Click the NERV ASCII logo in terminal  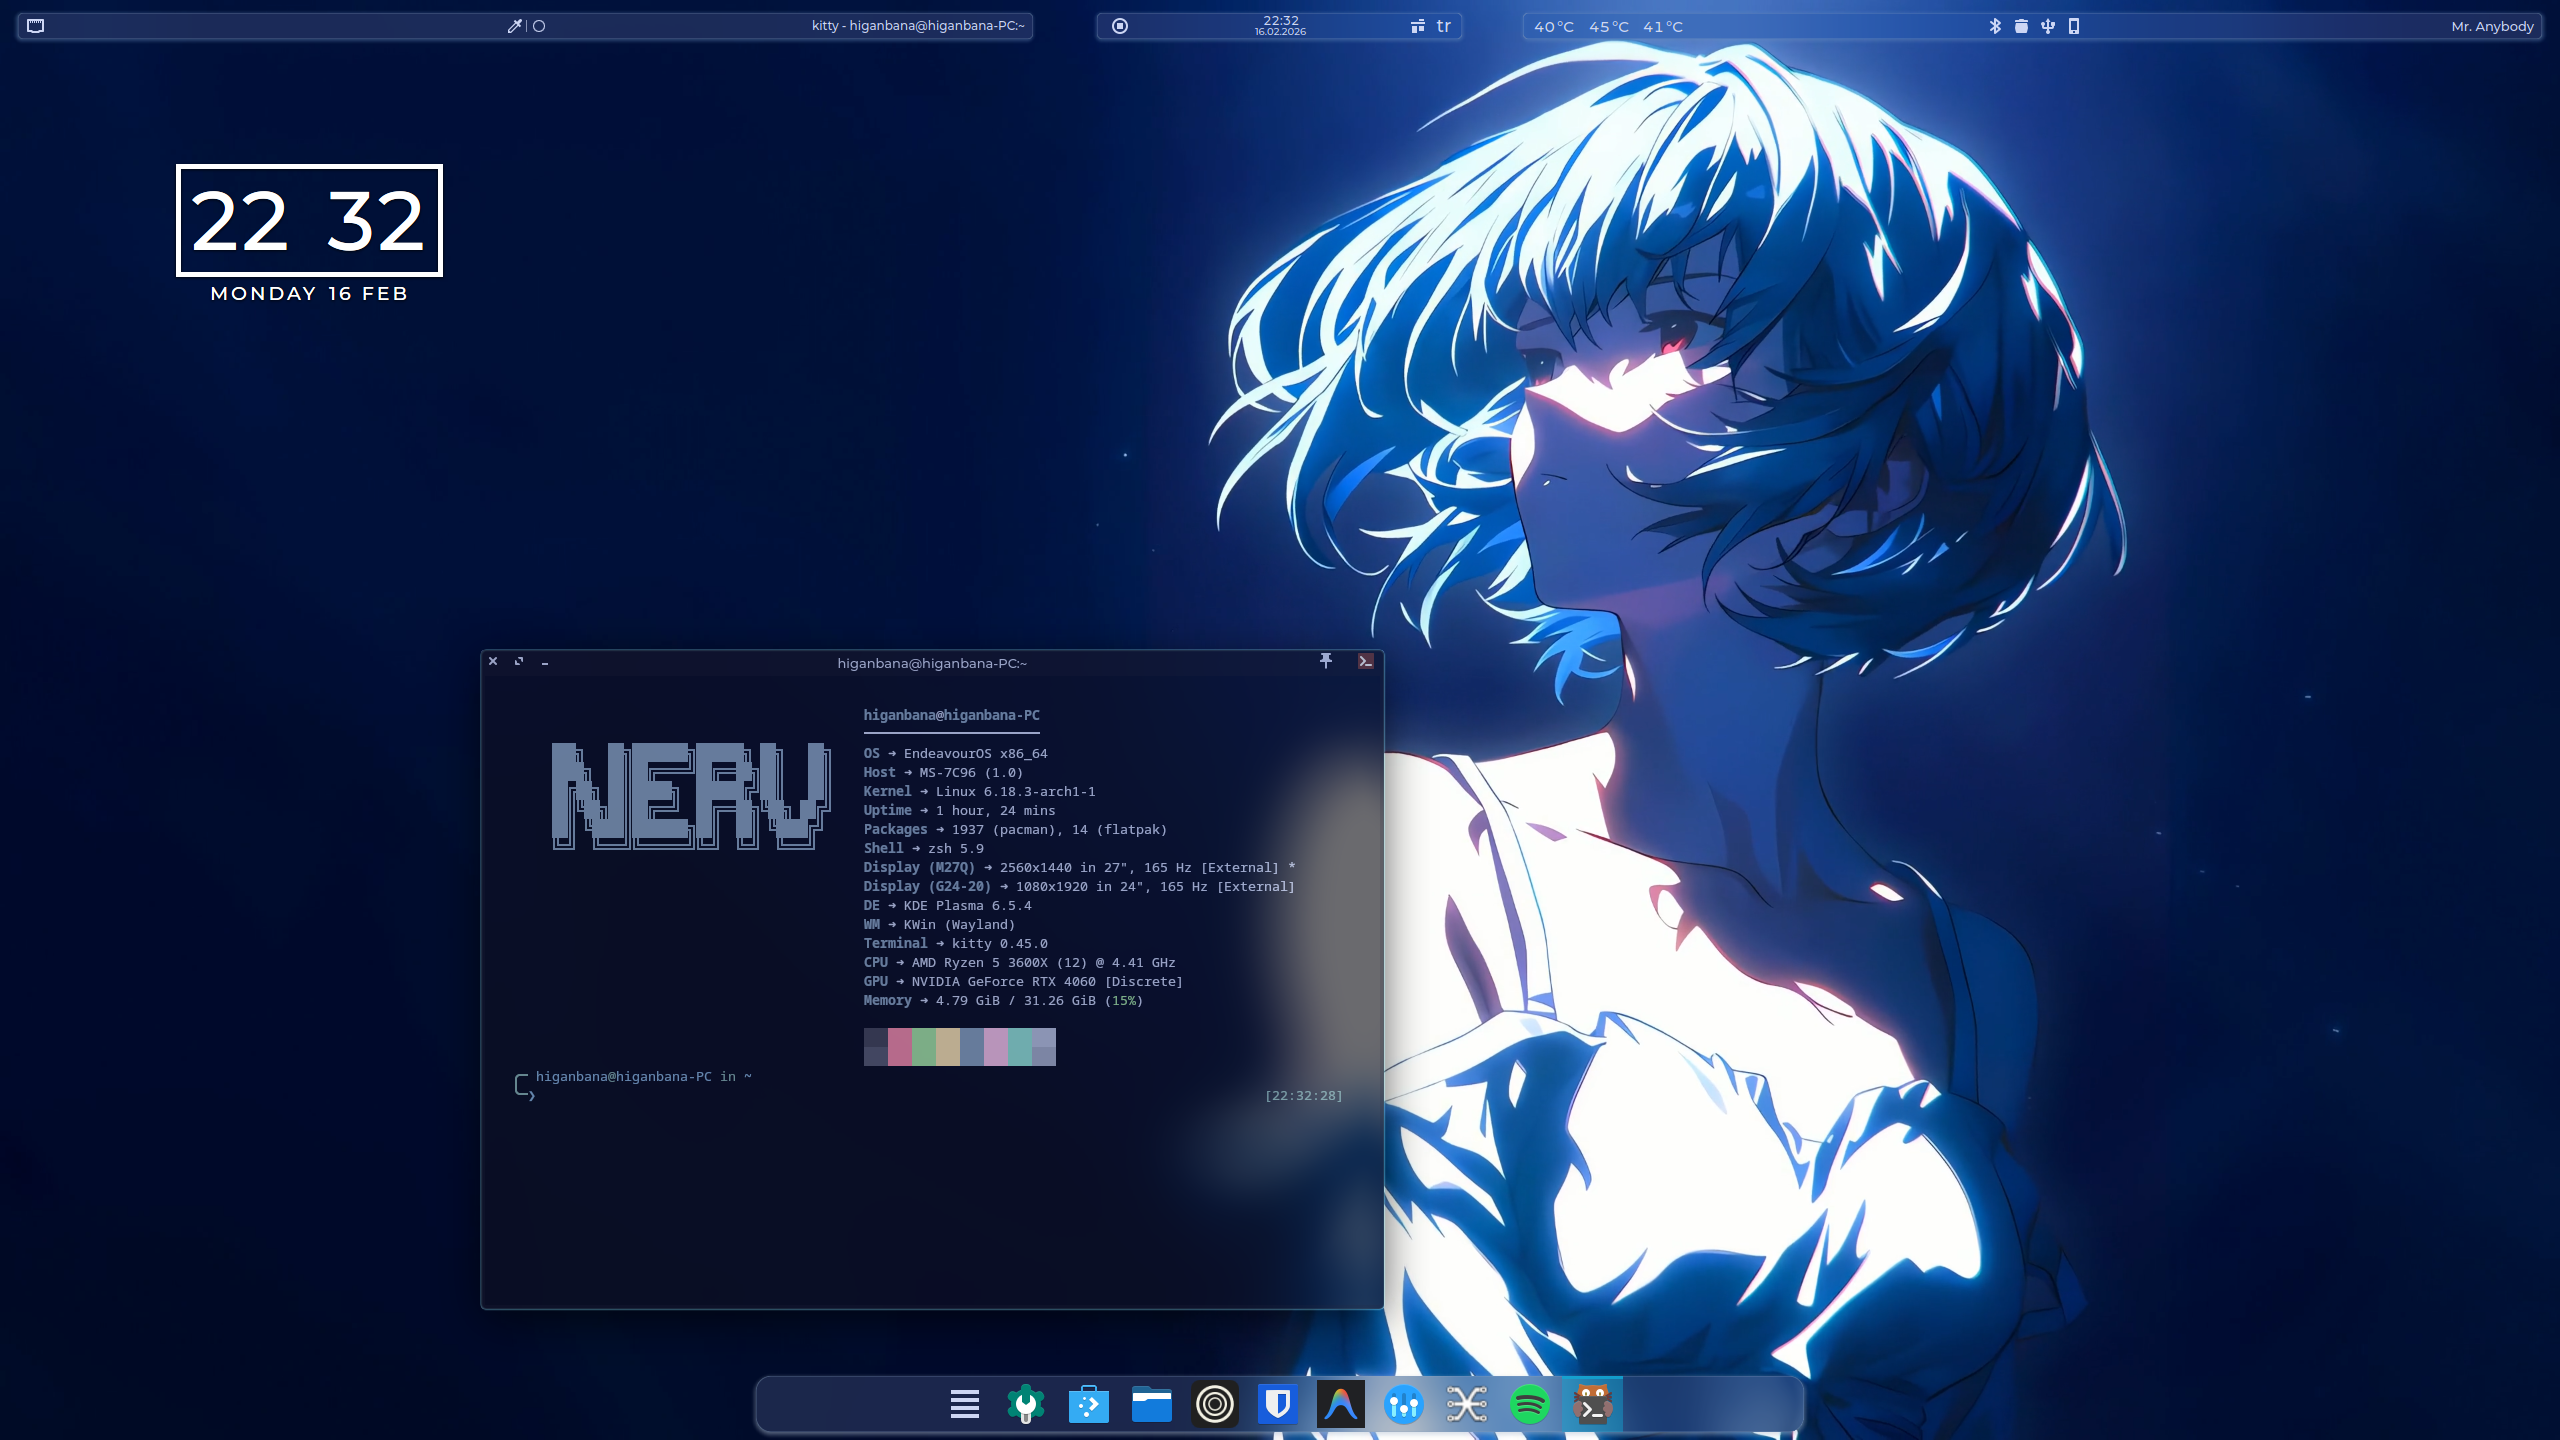[691, 796]
